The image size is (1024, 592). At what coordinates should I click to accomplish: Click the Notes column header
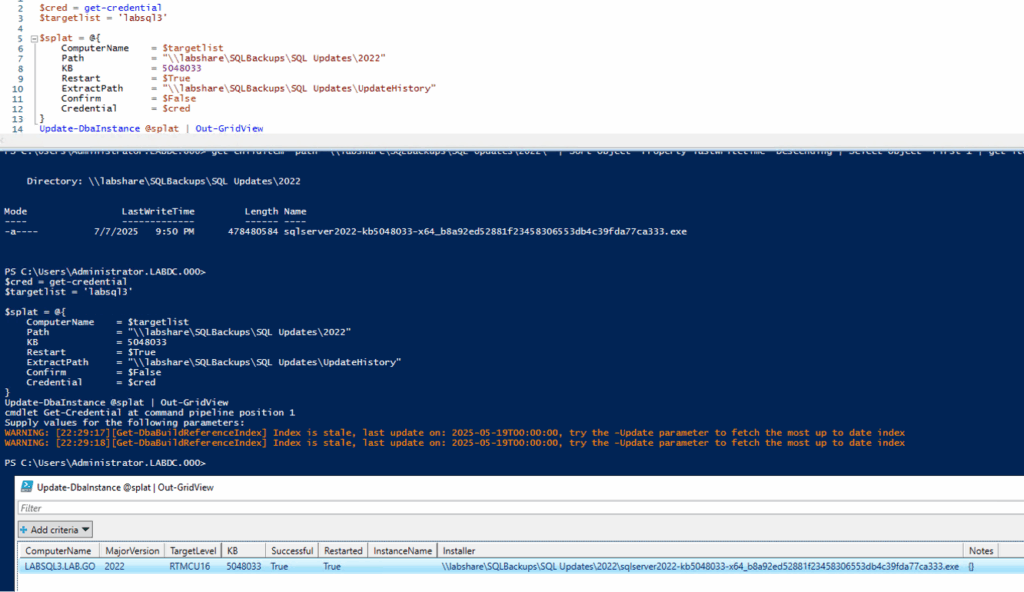point(980,550)
